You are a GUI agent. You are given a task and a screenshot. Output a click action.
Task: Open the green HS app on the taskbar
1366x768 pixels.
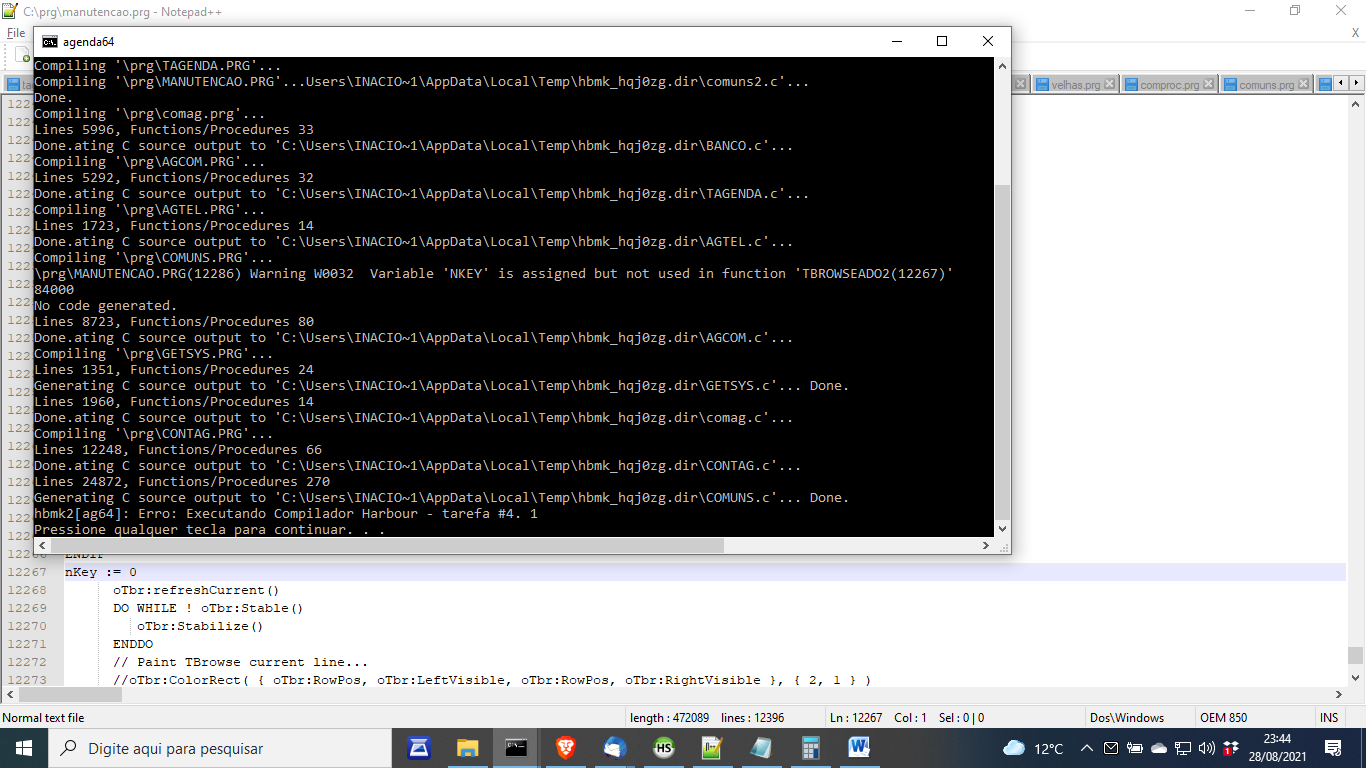(663, 748)
